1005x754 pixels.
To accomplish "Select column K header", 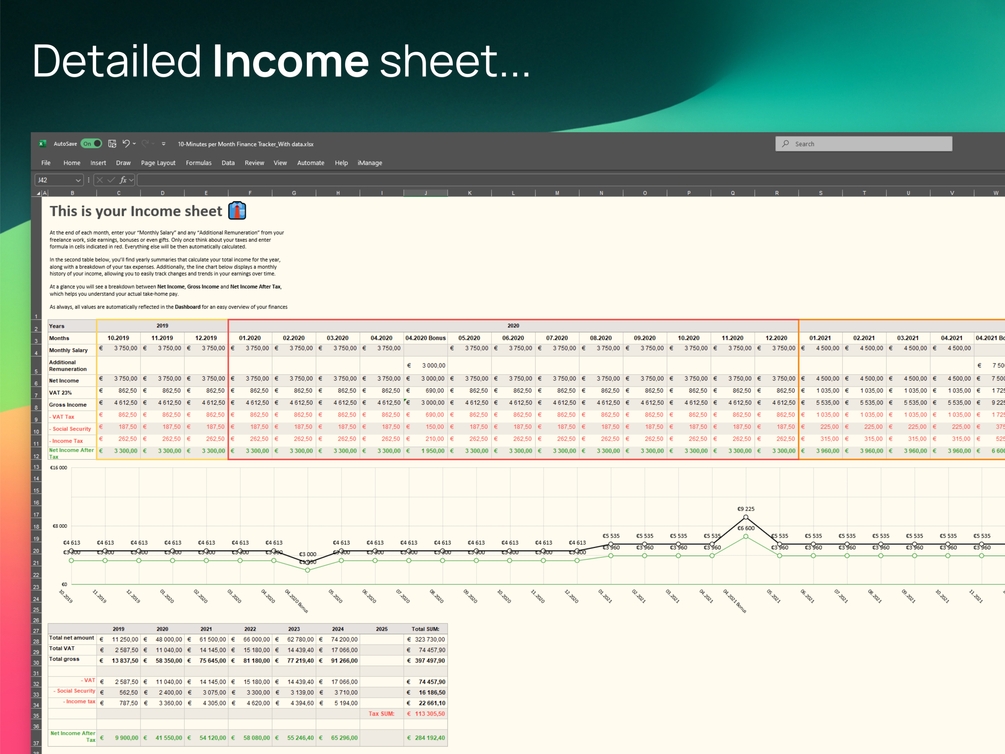I will pyautogui.click(x=470, y=192).
